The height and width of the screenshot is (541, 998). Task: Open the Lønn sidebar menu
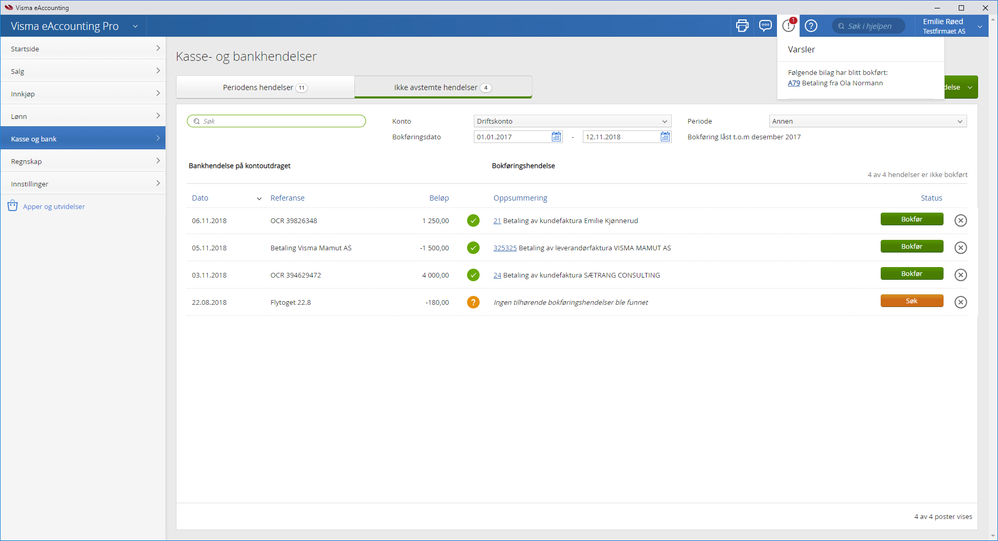coord(83,116)
